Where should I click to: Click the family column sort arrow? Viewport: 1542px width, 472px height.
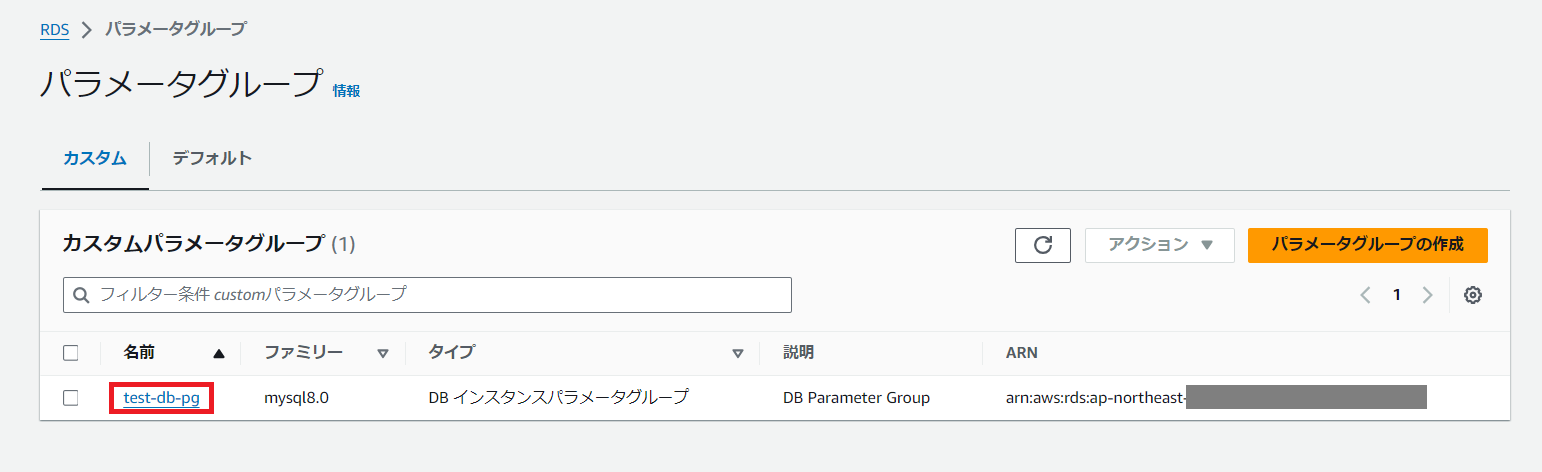pos(382,353)
